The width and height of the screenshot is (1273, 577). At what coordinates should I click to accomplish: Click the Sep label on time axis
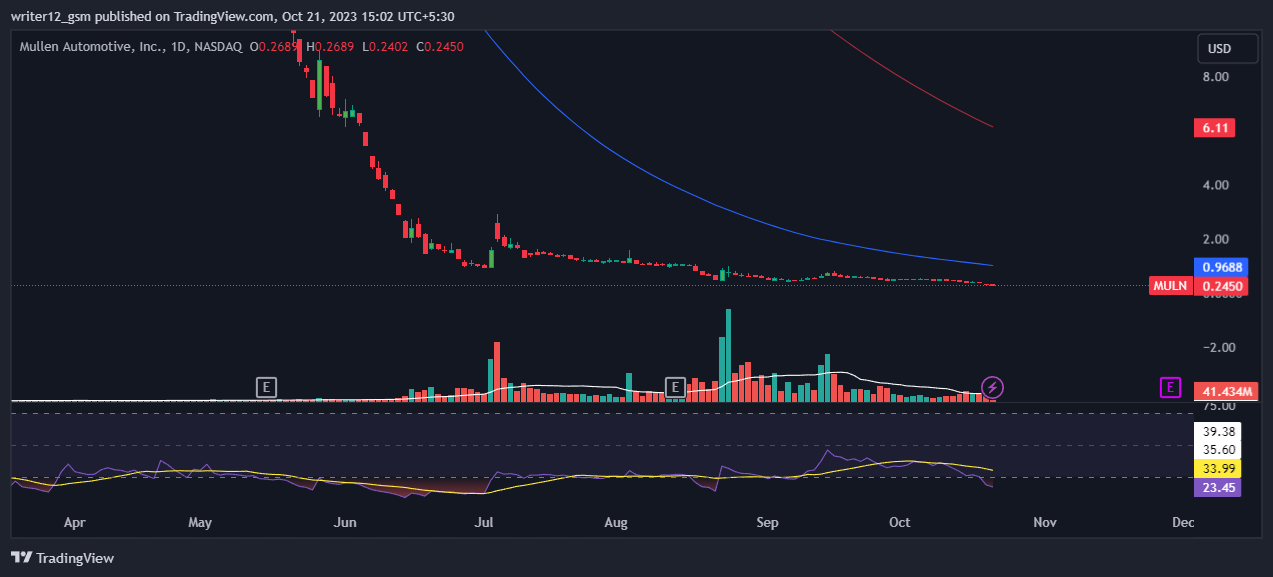point(767,522)
